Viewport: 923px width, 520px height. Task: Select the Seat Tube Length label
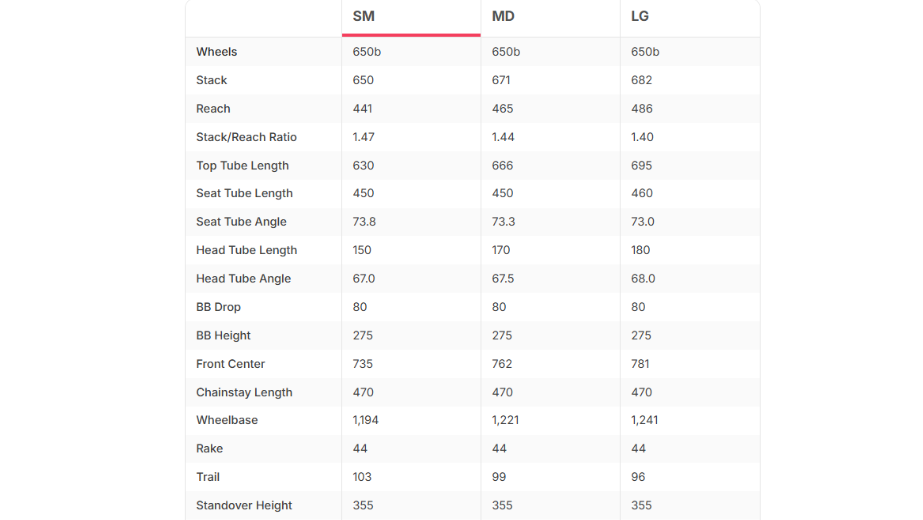244,193
